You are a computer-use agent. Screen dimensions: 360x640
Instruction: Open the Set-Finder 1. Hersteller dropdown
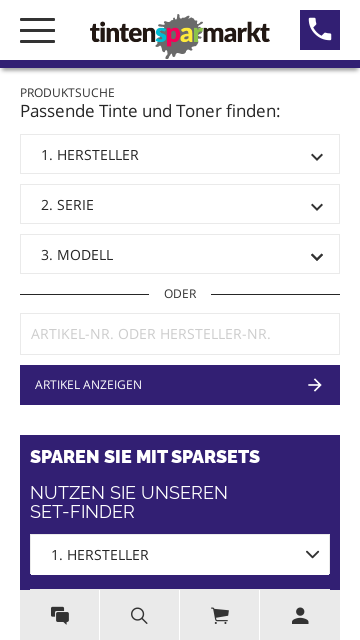point(180,554)
